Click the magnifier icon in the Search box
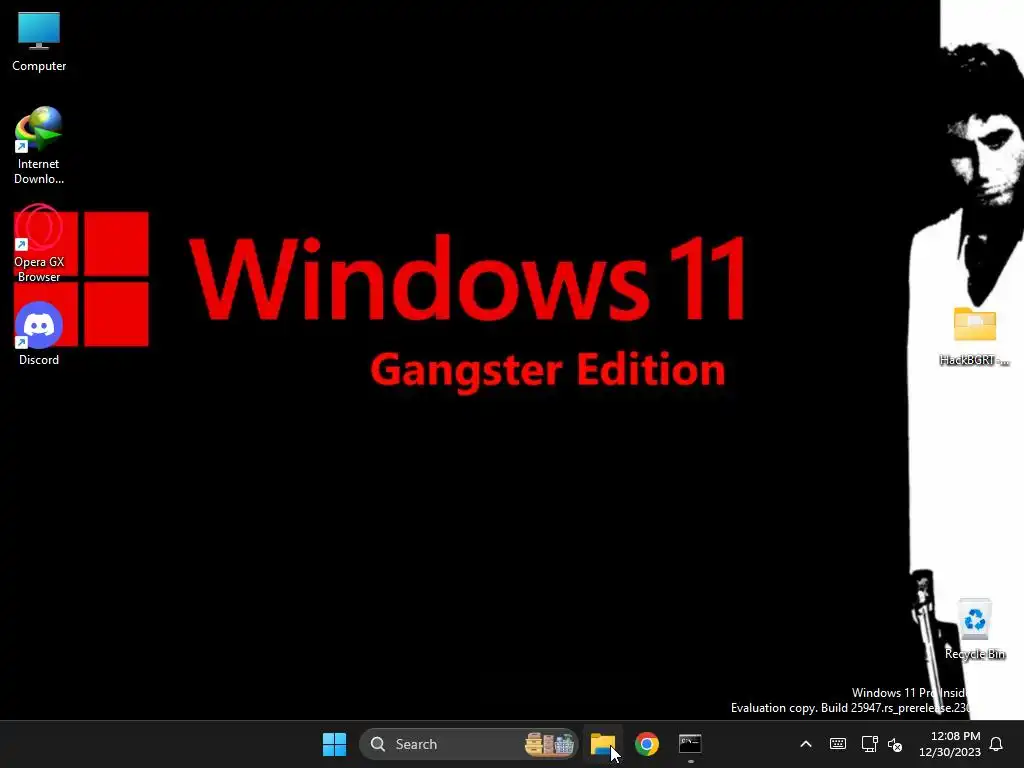 [x=377, y=744]
